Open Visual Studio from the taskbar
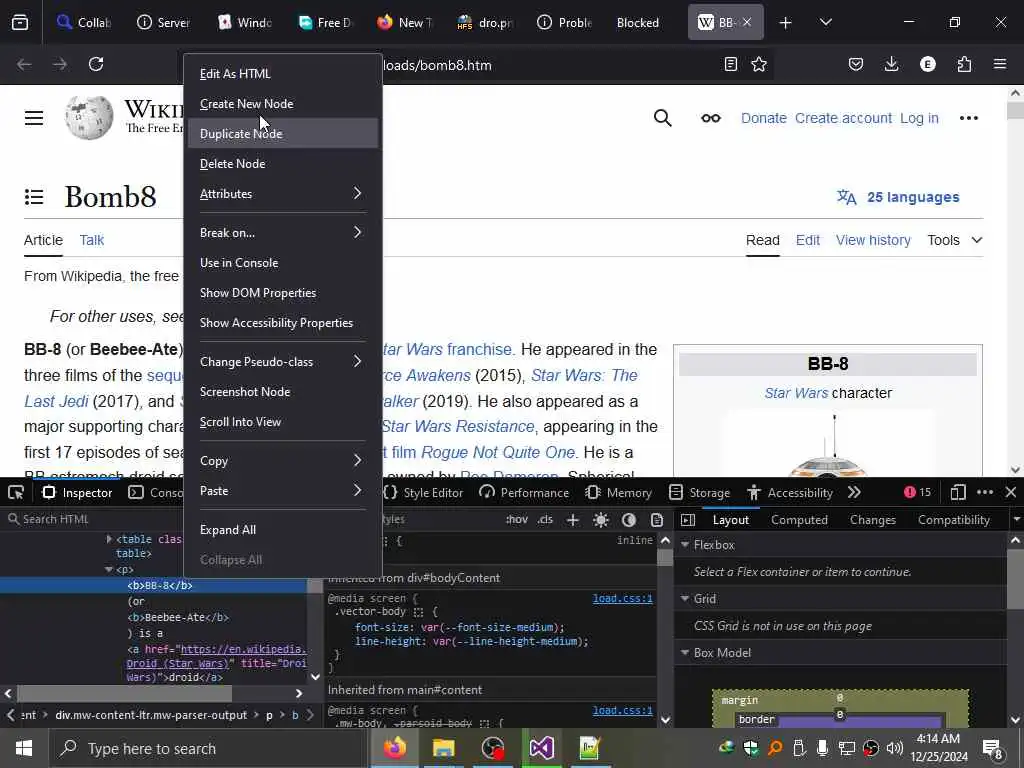 pos(541,748)
